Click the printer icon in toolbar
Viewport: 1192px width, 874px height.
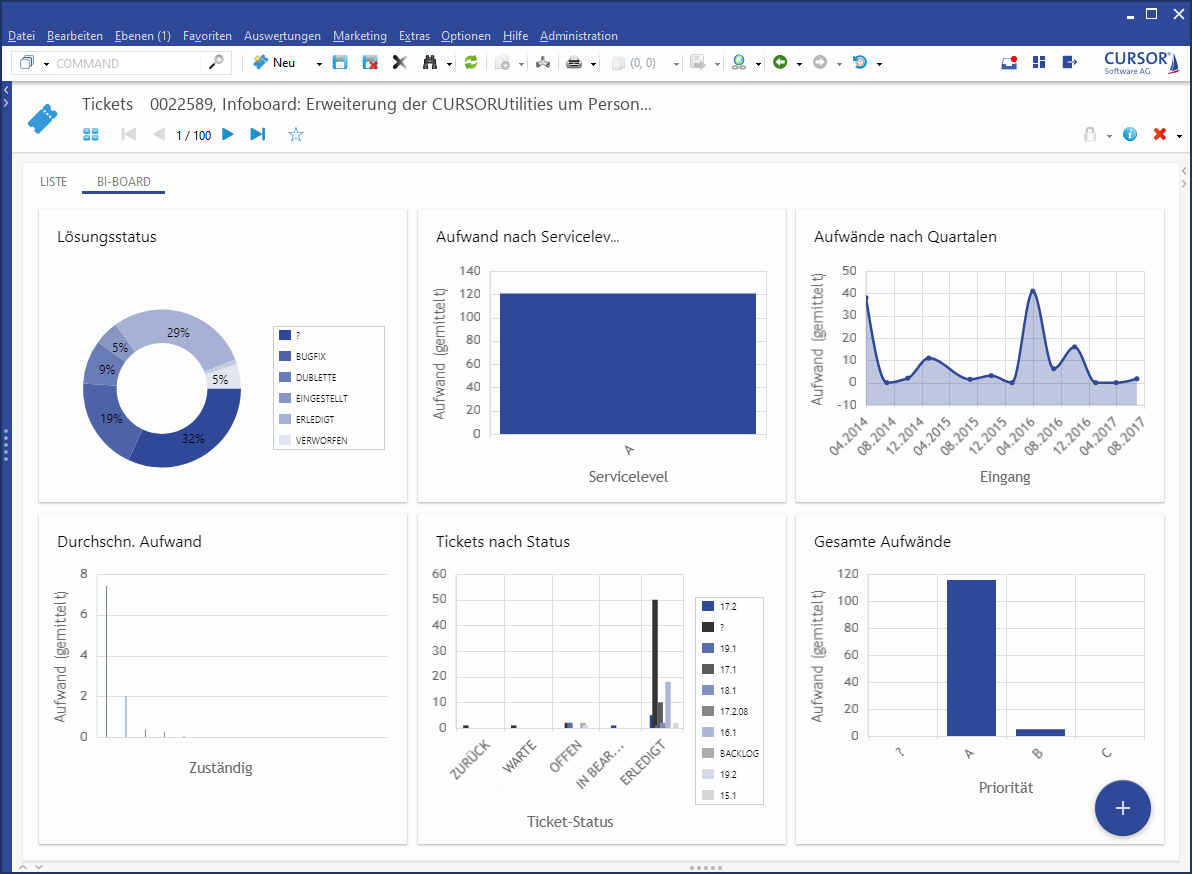574,63
